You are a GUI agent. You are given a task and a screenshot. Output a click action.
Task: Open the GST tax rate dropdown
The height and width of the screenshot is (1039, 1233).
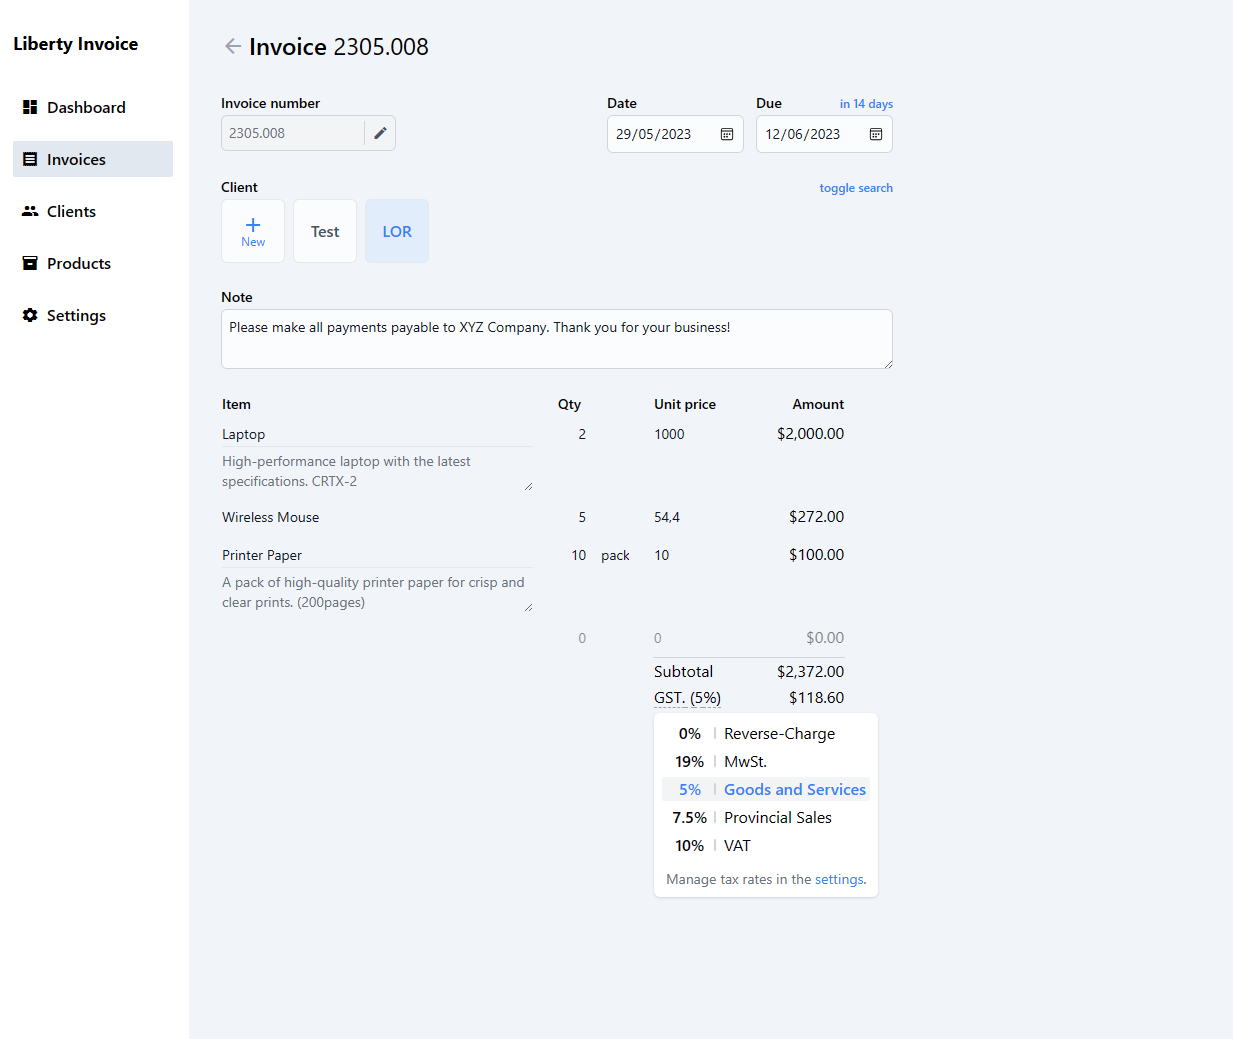point(687,697)
